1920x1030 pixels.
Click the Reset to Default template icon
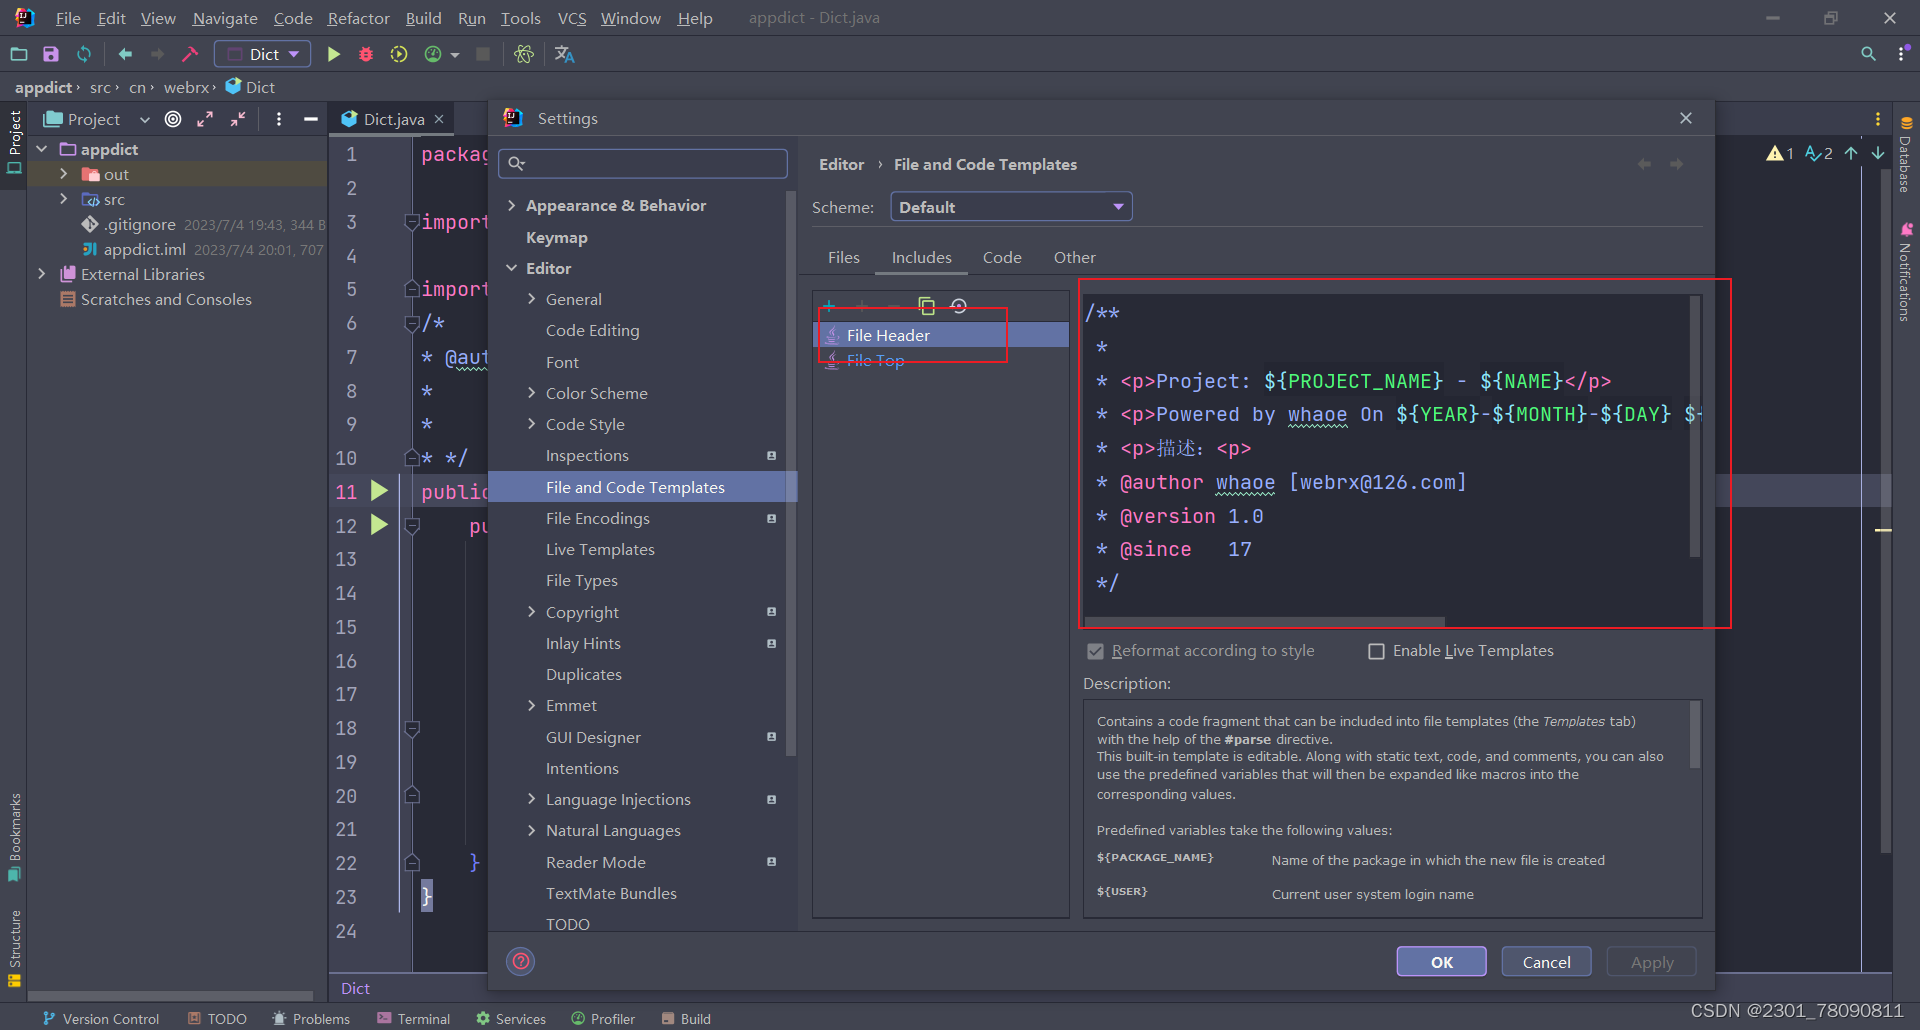(x=959, y=306)
